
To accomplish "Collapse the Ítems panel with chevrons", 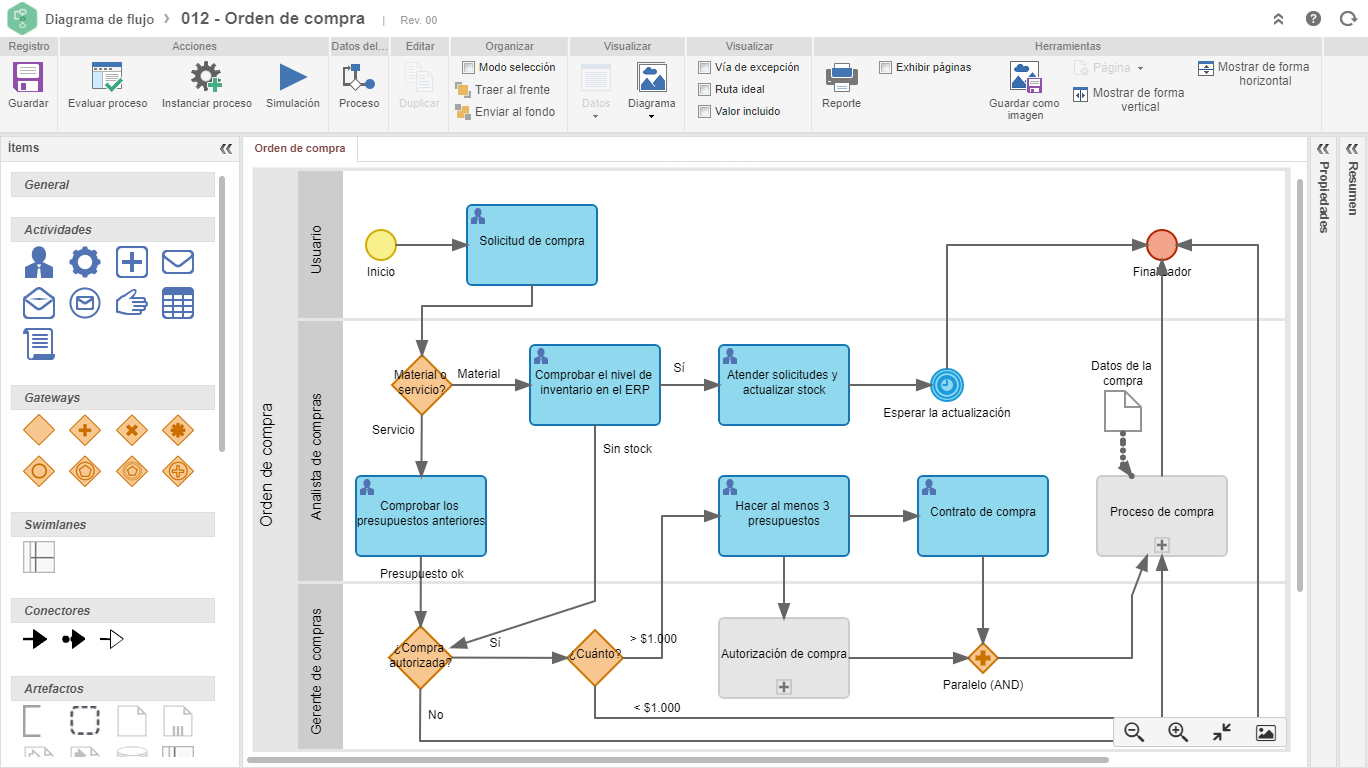I will 226,148.
